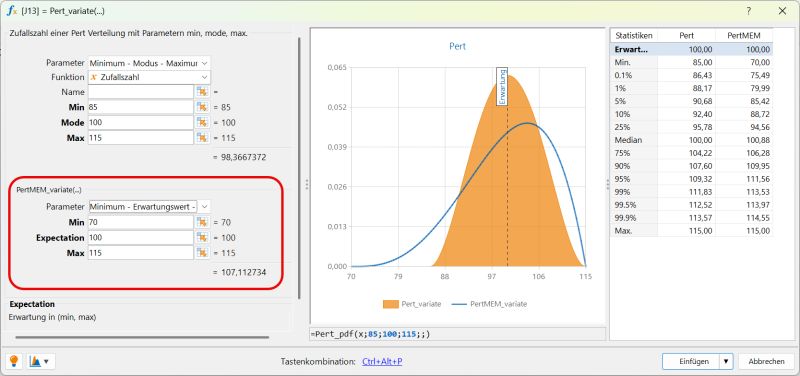
Task: Open the chart type icon menu
Action: (41, 361)
